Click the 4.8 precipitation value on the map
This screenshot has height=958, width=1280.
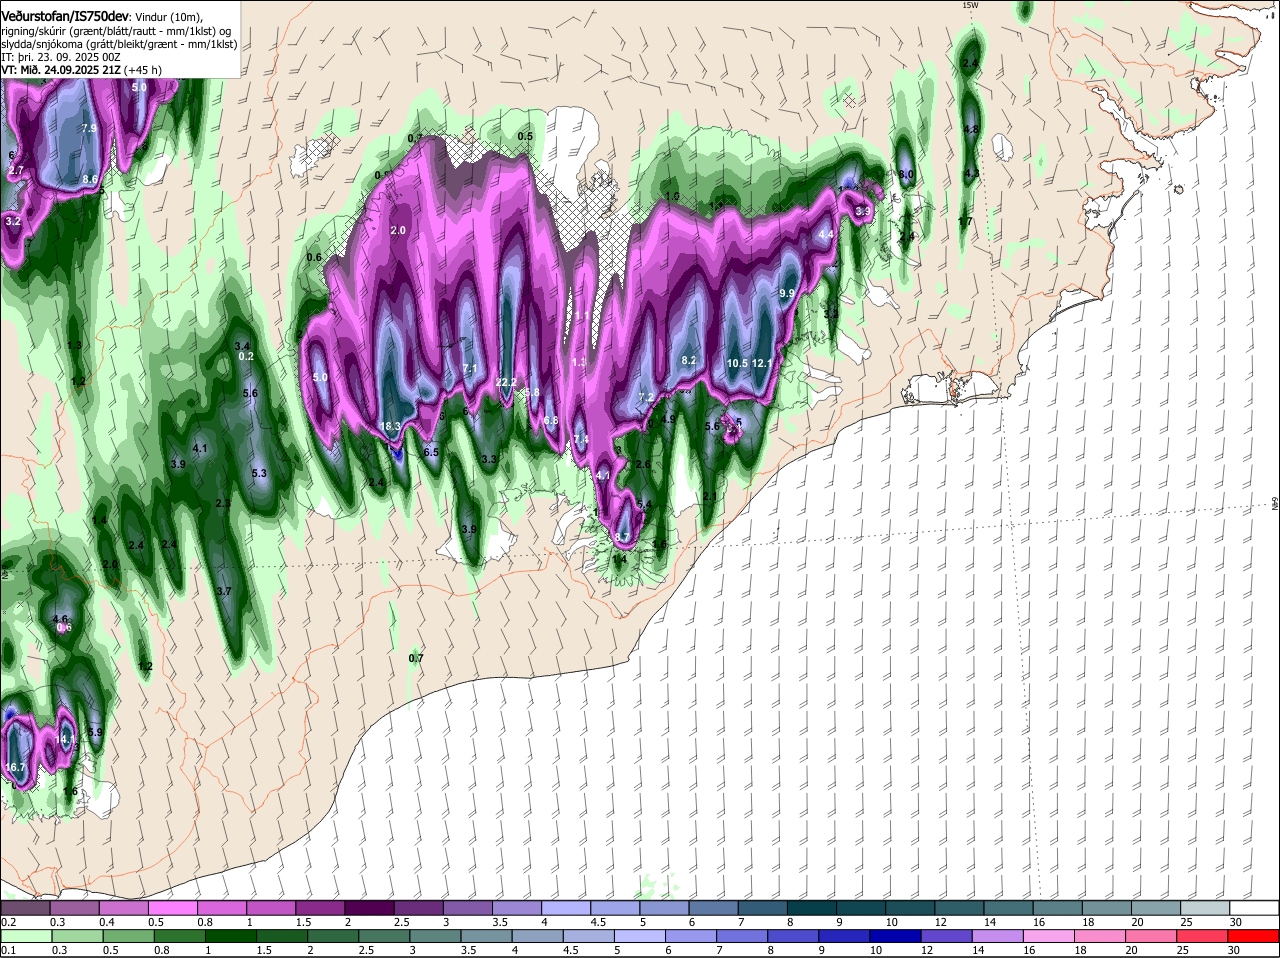[x=971, y=129]
